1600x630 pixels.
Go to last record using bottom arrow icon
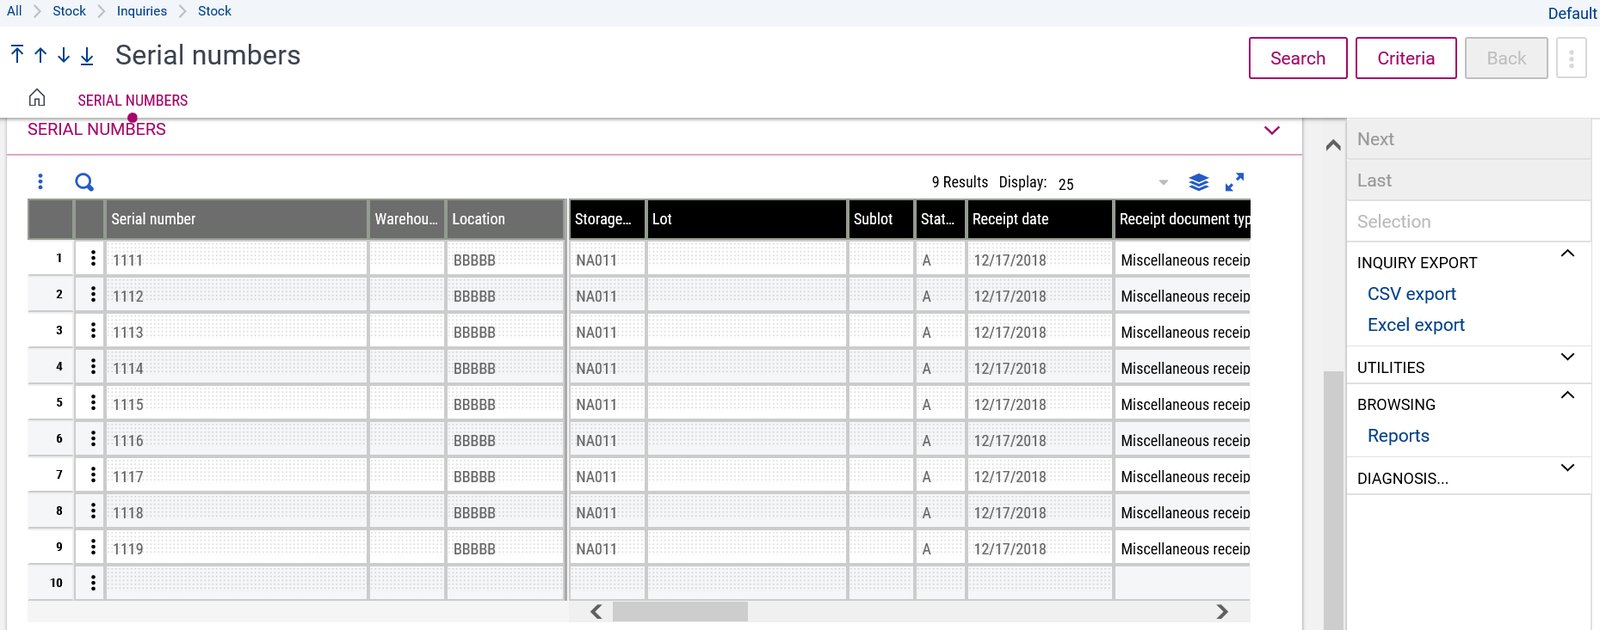click(86, 56)
